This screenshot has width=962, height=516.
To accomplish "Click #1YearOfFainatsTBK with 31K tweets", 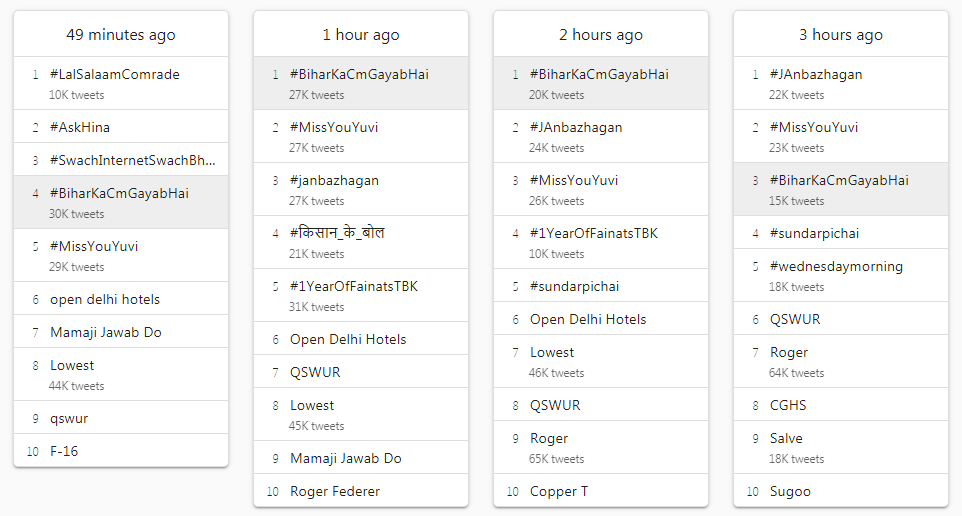I will [x=361, y=295].
